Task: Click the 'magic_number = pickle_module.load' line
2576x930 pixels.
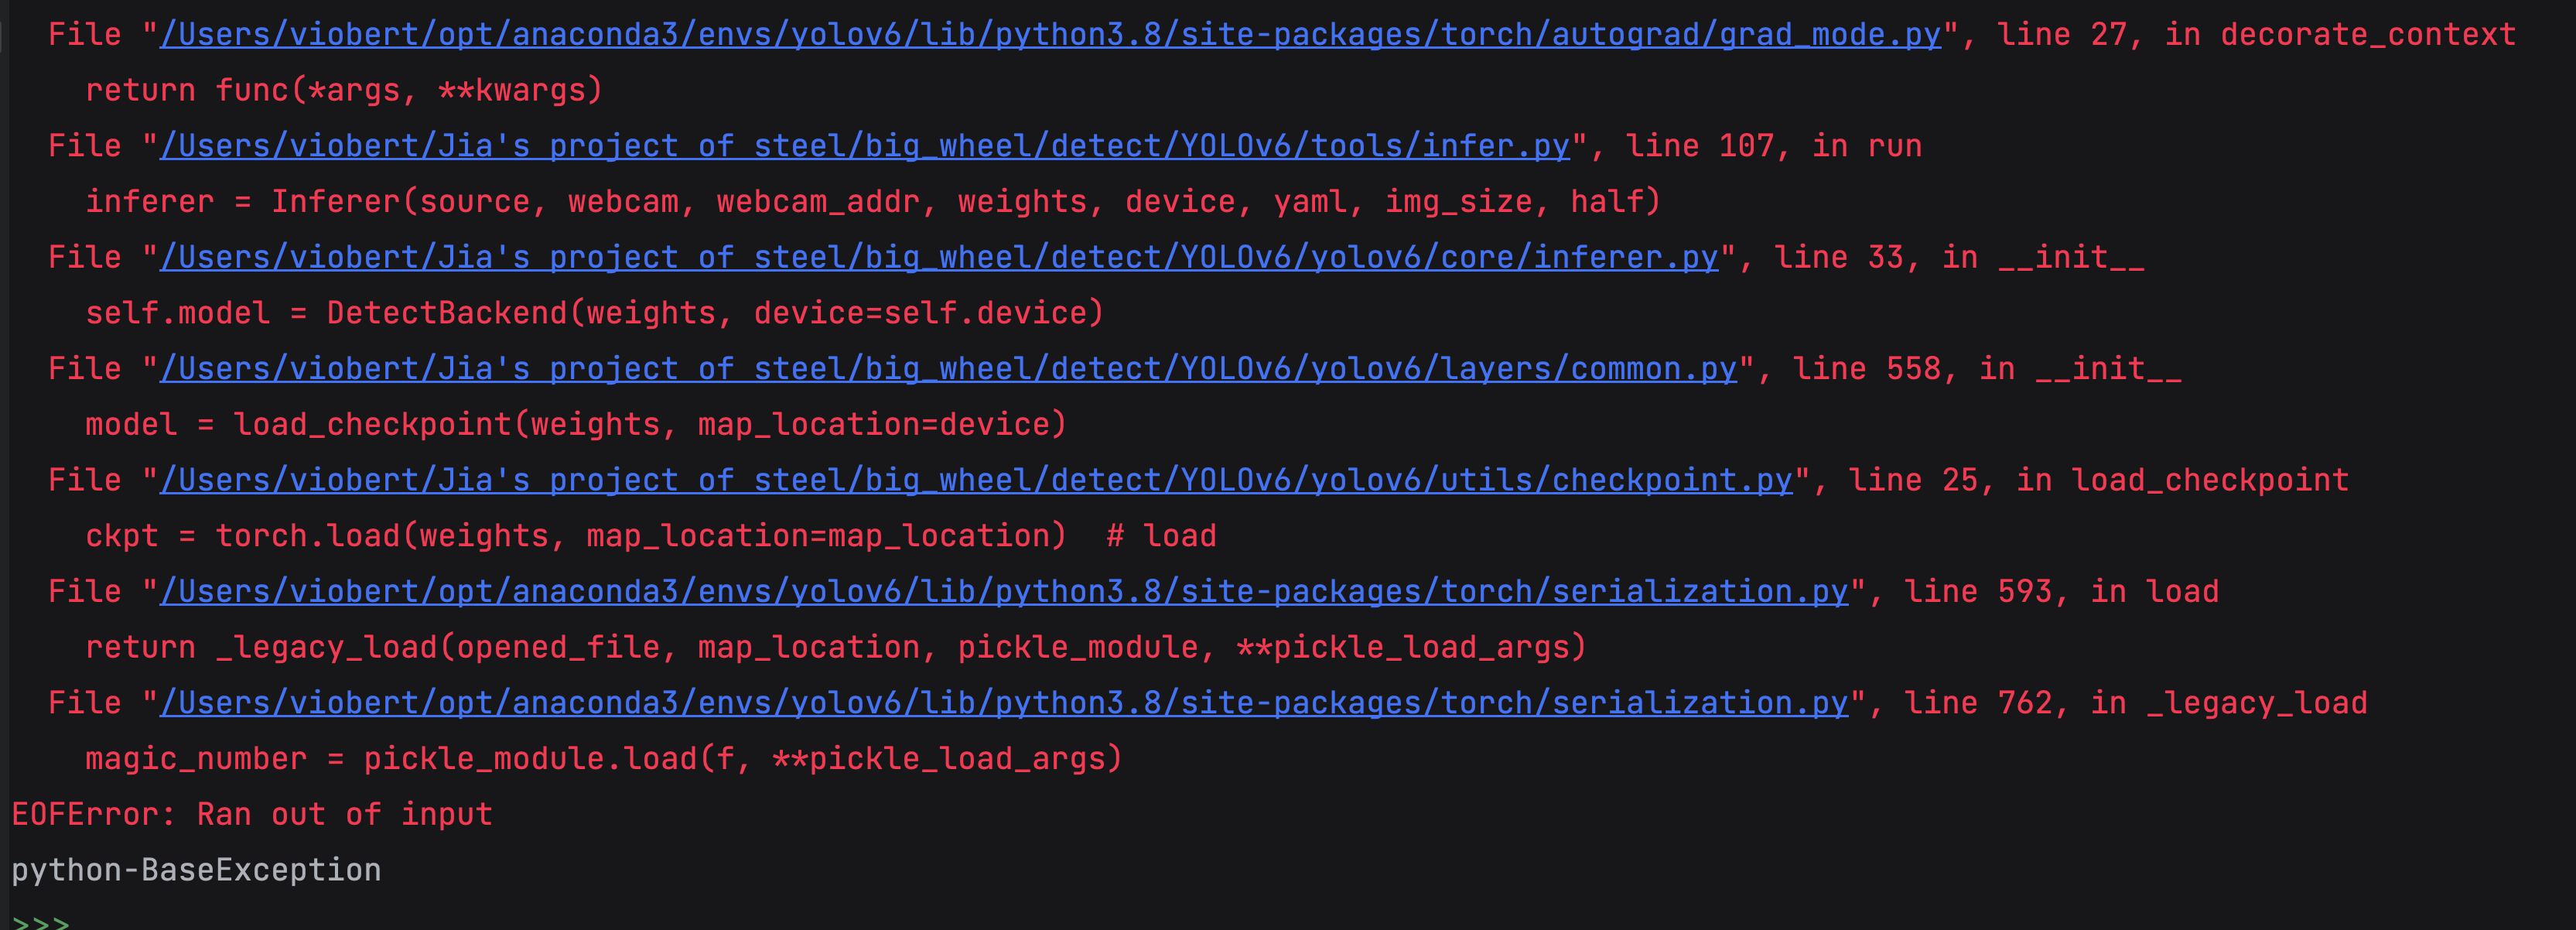Action: click(604, 759)
